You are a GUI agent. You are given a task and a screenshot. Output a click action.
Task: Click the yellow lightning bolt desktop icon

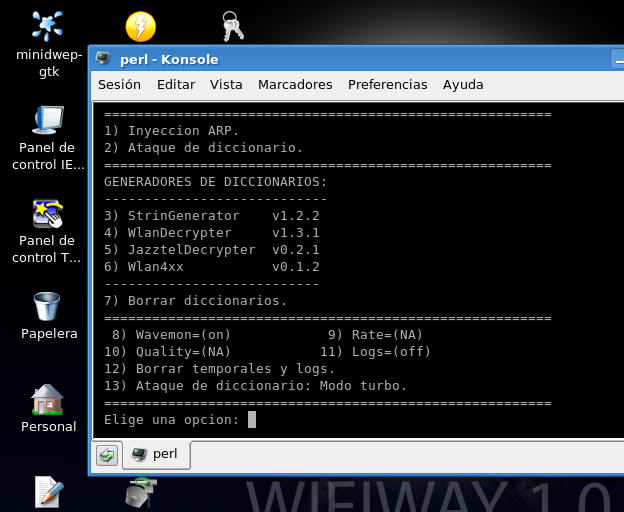[x=140, y=26]
